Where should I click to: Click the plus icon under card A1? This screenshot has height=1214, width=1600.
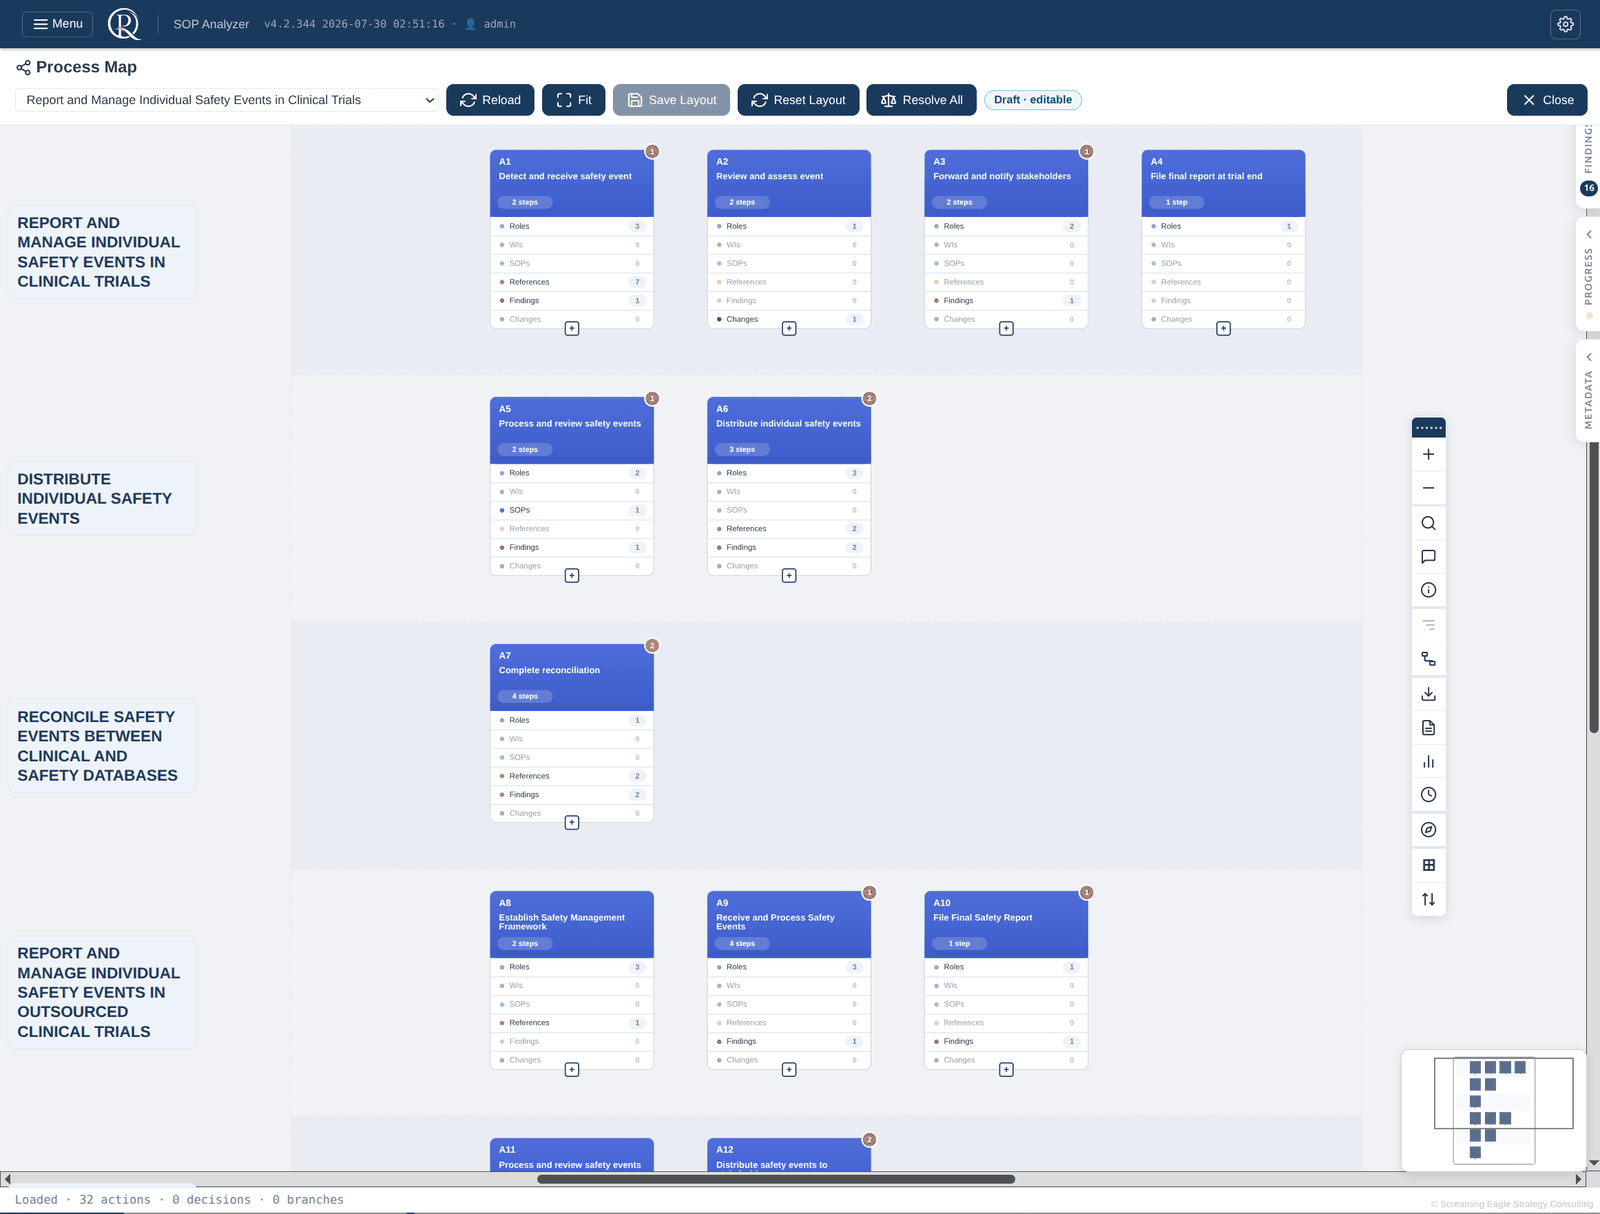pos(572,328)
